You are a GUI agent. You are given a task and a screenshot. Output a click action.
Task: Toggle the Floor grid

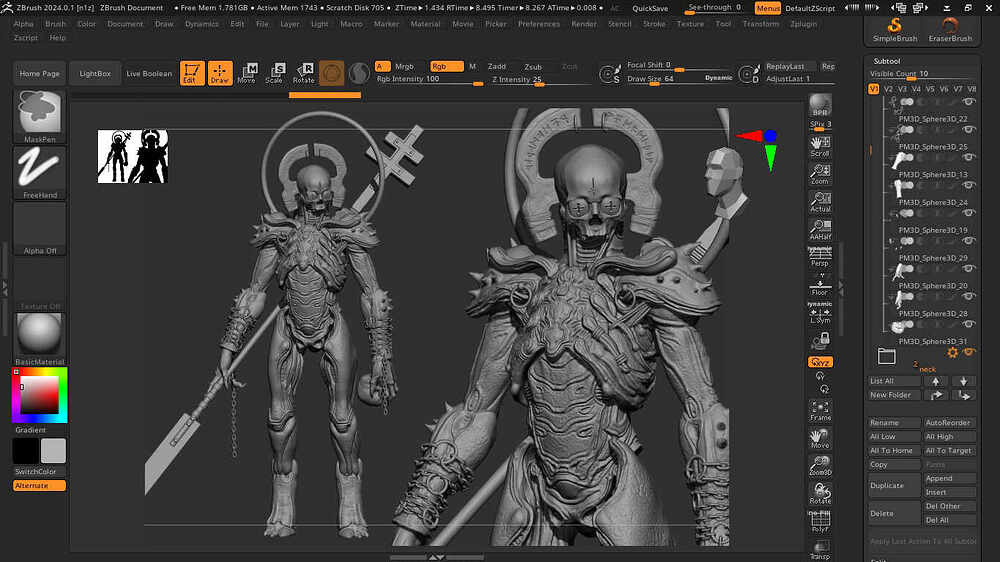820,285
